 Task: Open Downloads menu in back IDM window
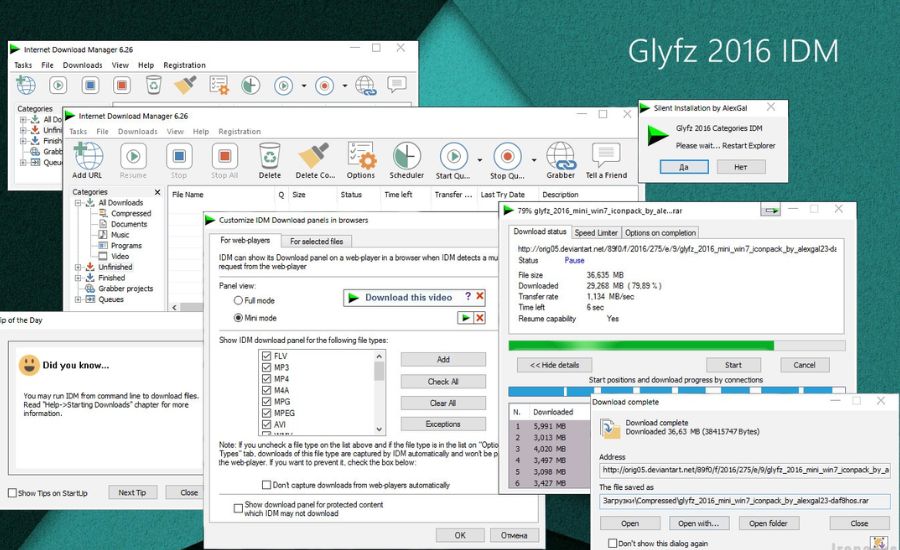click(83, 65)
